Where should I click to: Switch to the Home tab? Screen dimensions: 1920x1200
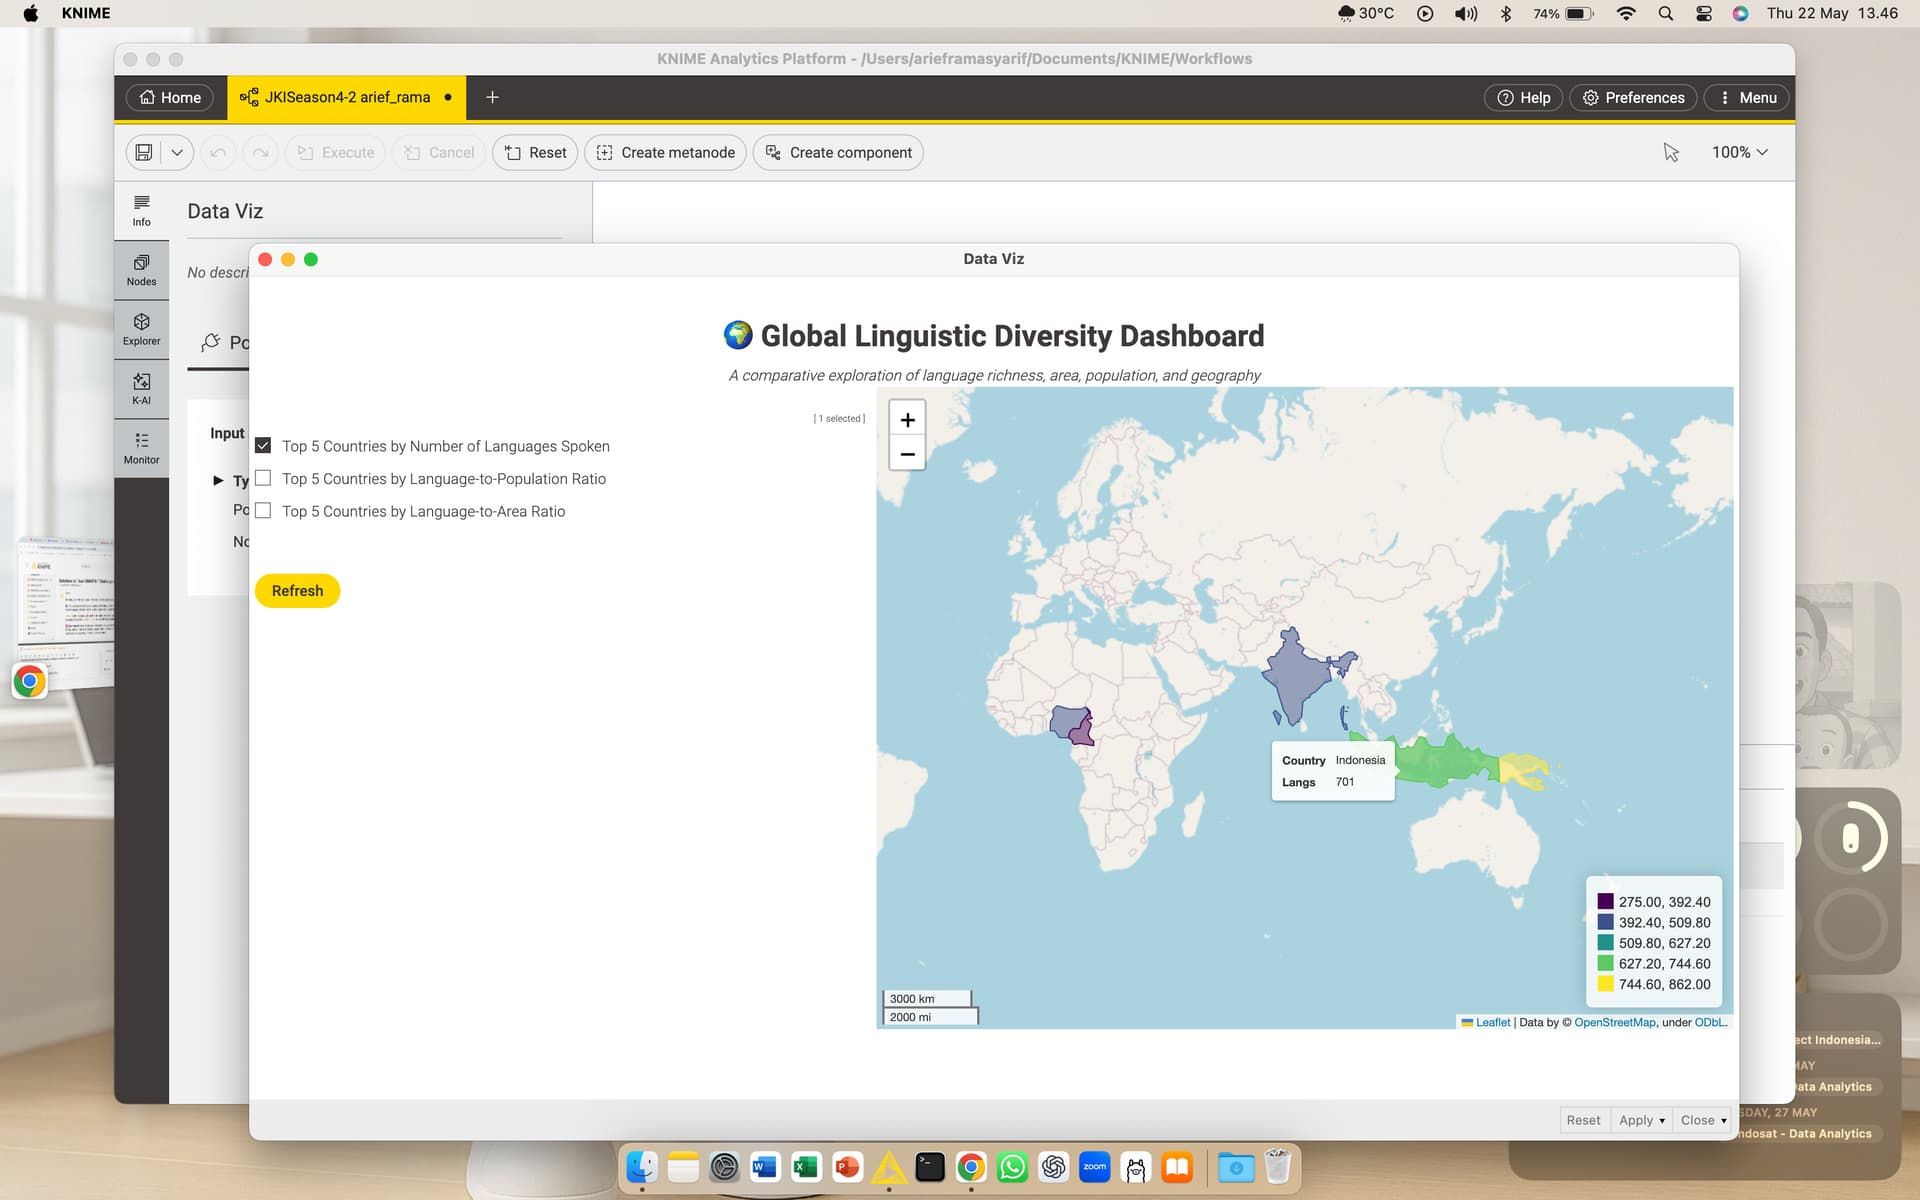point(170,97)
